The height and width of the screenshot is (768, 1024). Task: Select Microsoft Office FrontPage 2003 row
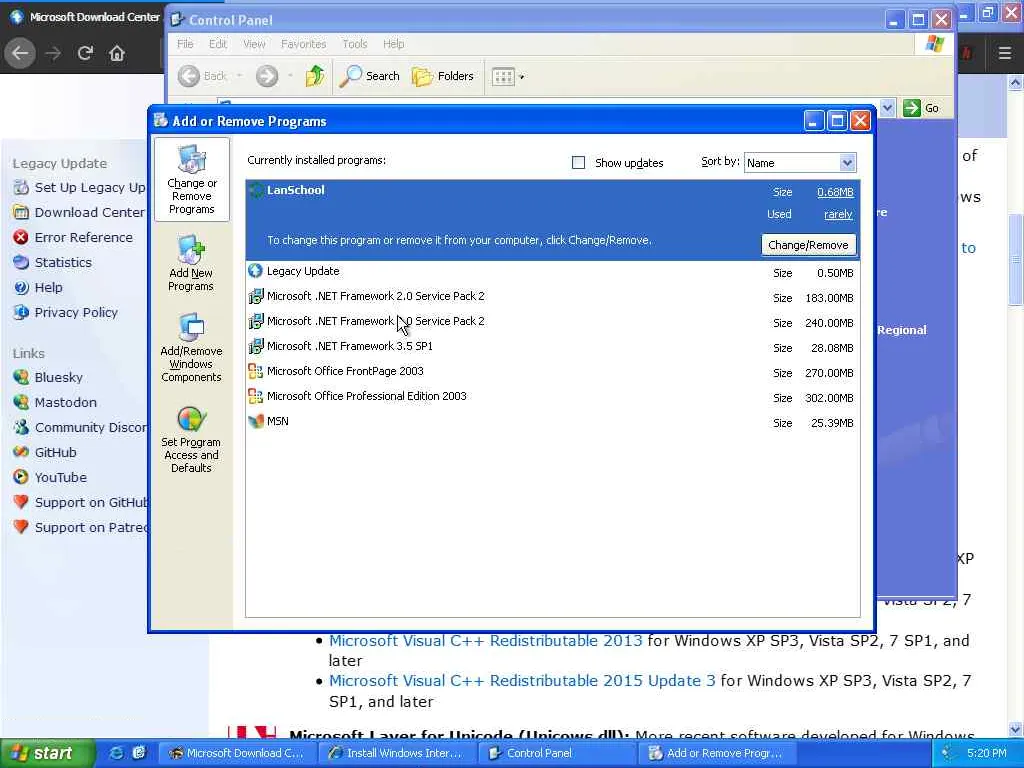(x=552, y=372)
